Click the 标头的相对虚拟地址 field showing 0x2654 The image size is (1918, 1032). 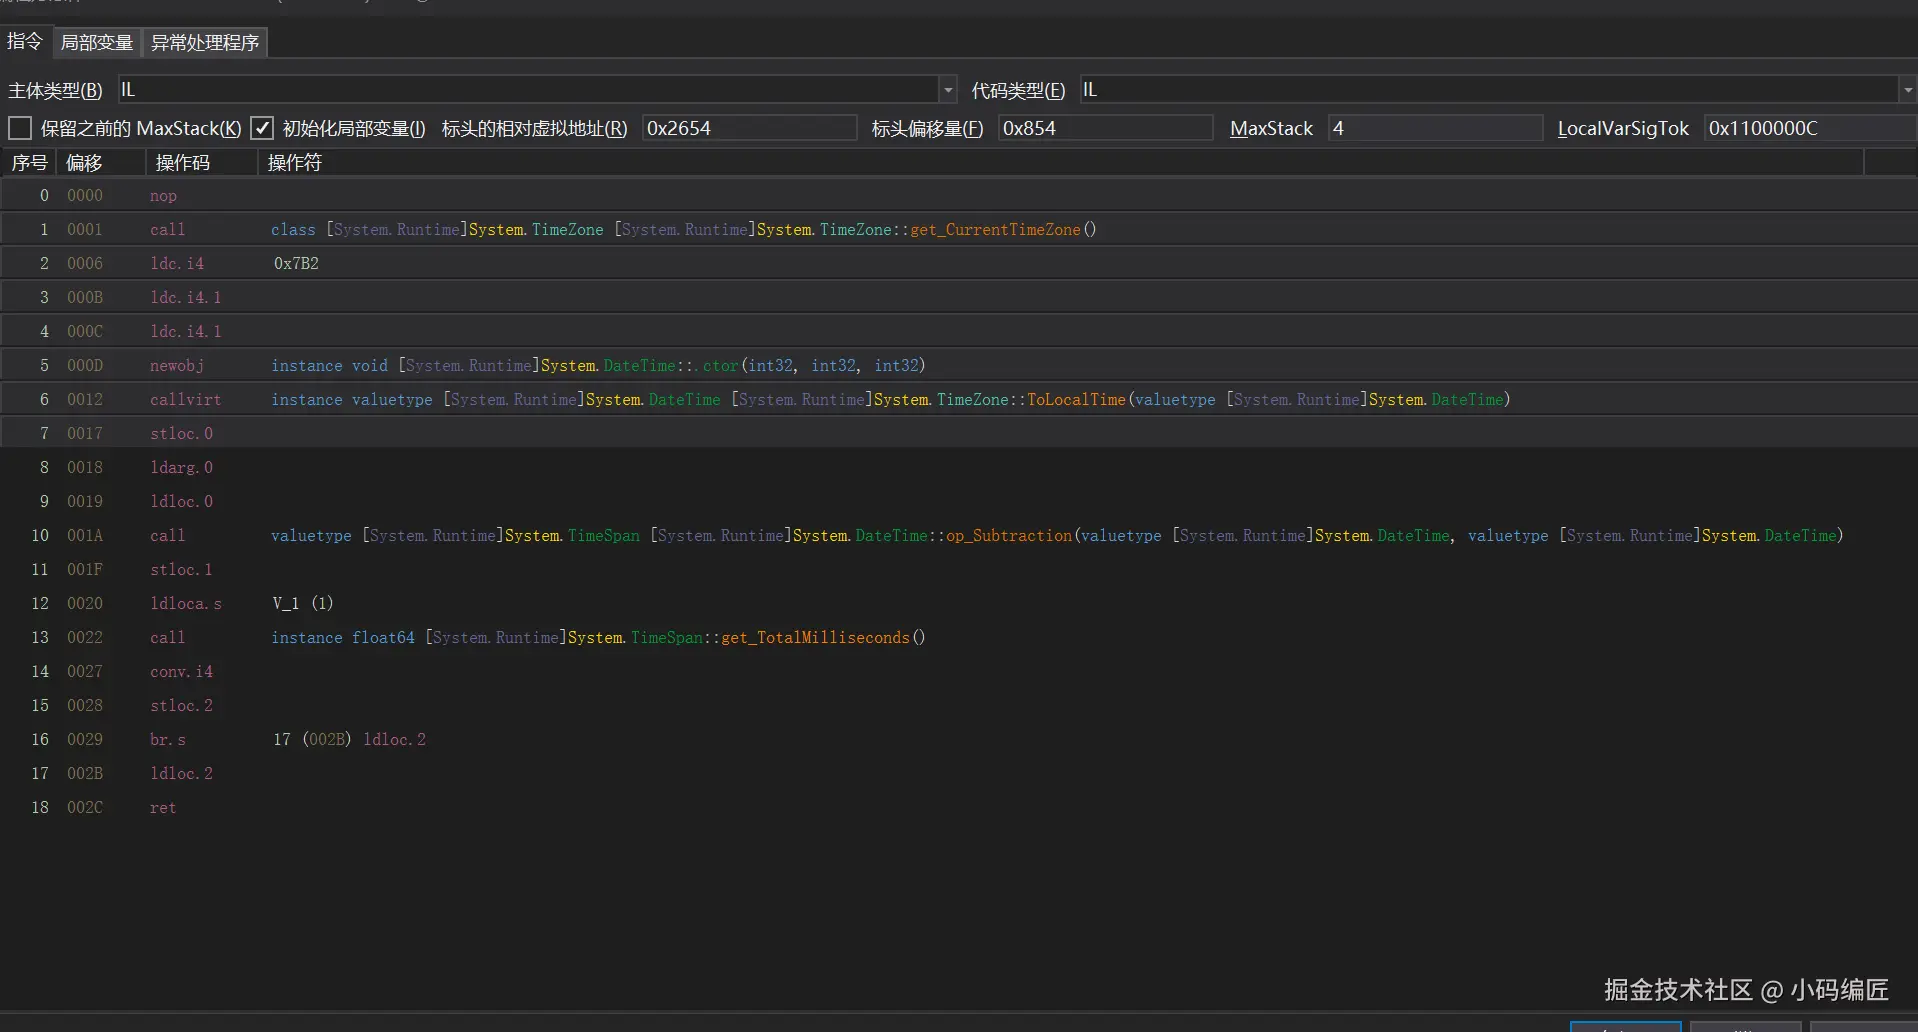click(x=748, y=128)
